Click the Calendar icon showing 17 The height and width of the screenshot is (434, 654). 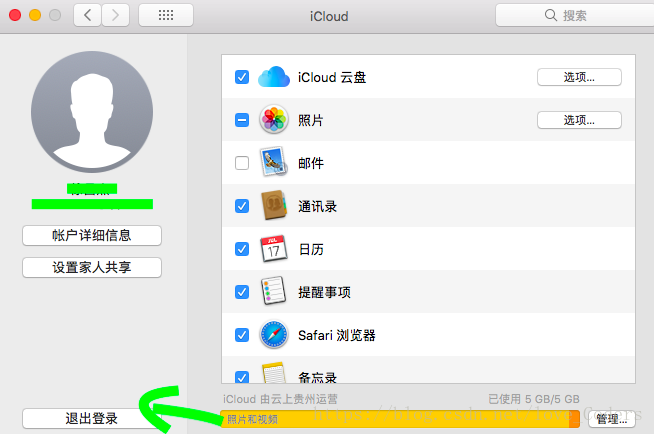click(x=274, y=248)
